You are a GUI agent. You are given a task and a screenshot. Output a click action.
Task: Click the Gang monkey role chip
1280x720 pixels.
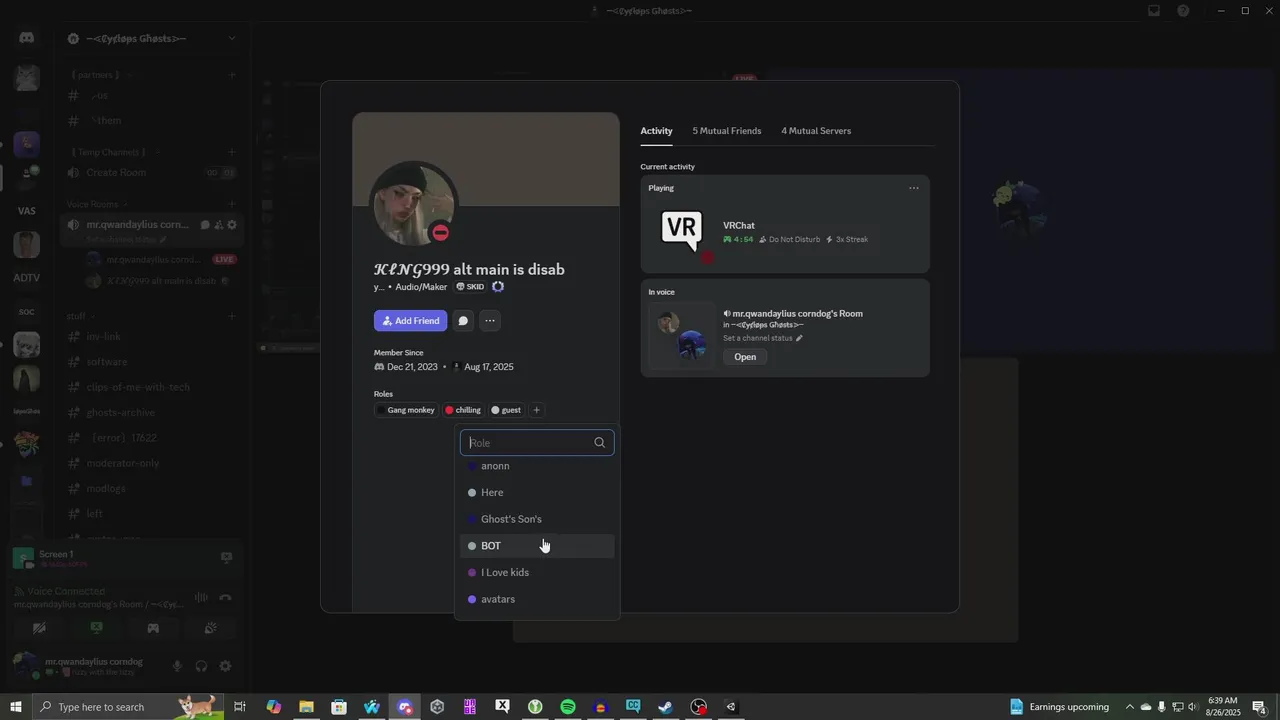[406, 410]
